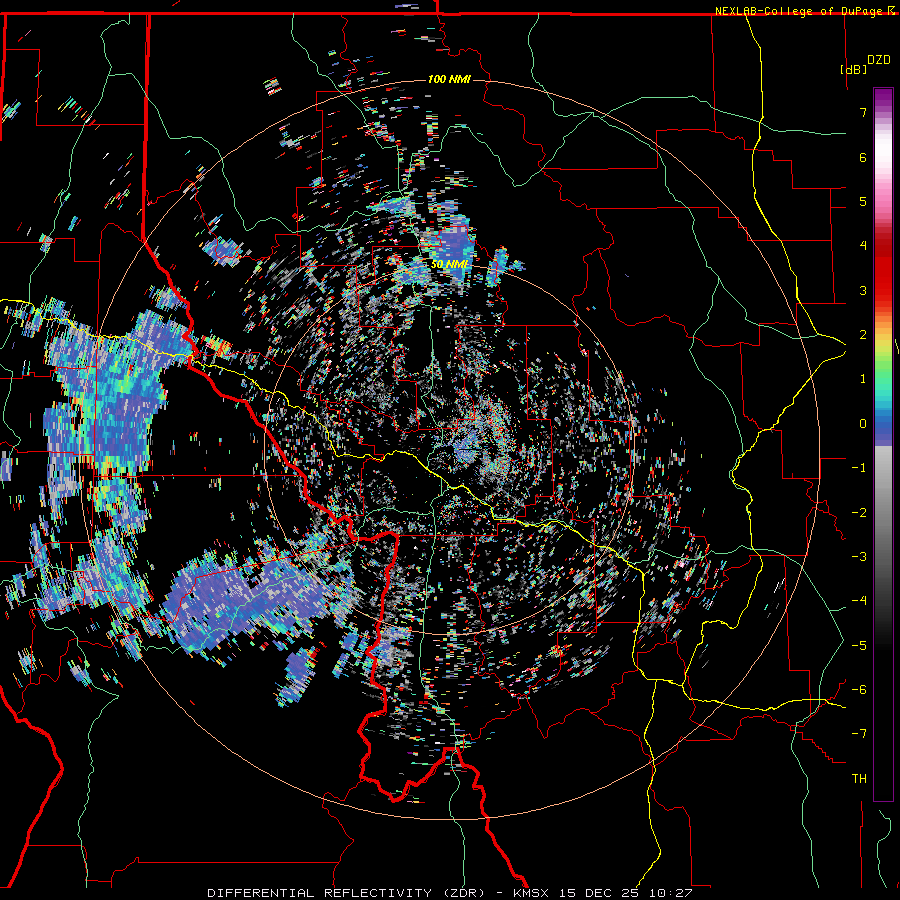Click the 'DZD' legend title
900x900 pixels.
pos(878,60)
